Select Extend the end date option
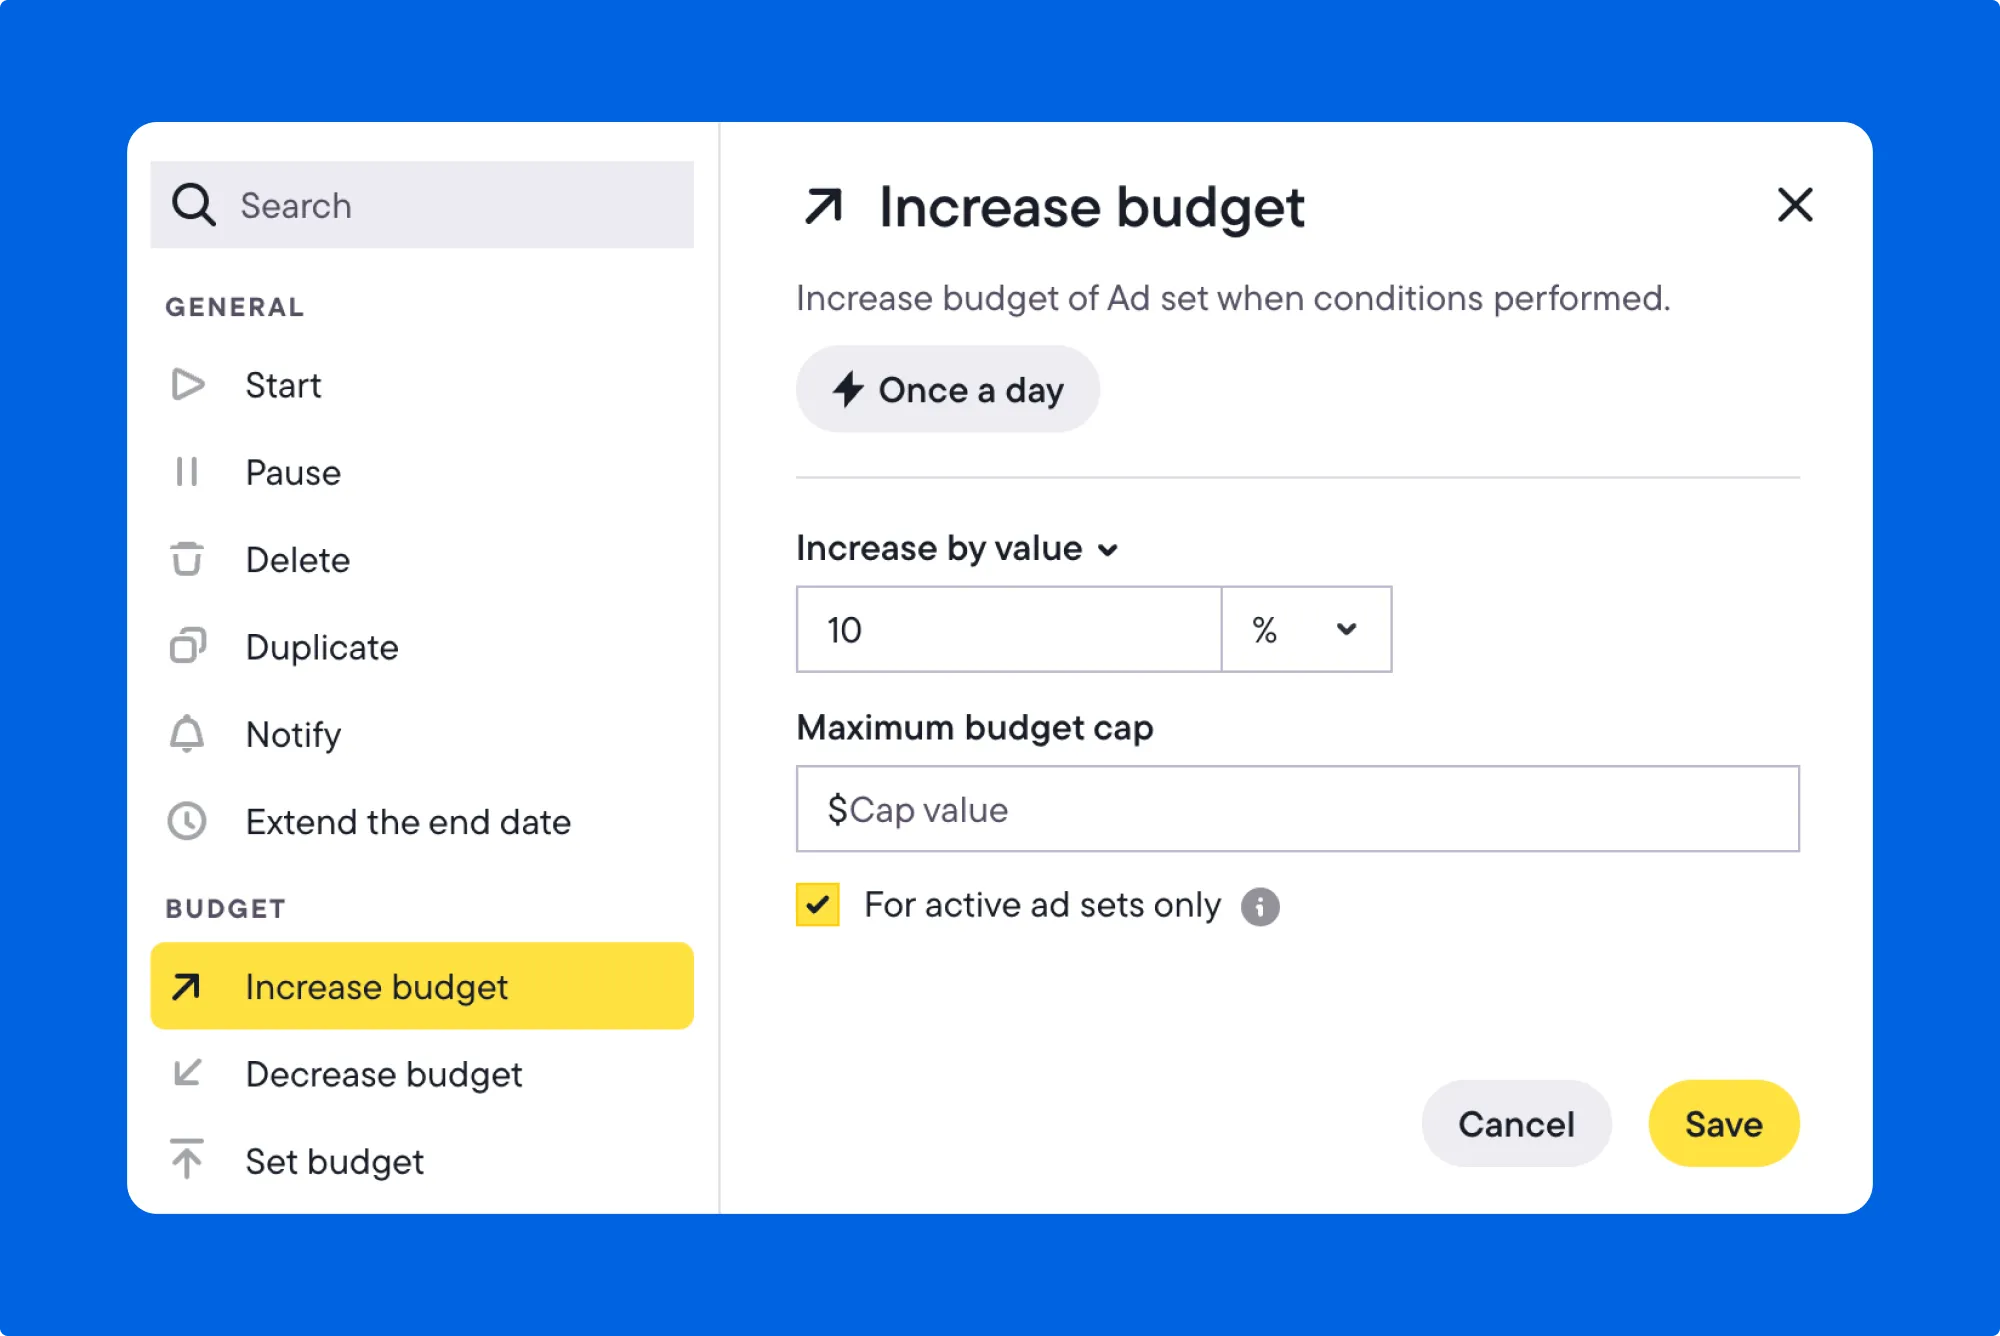2000x1336 pixels. 408,821
